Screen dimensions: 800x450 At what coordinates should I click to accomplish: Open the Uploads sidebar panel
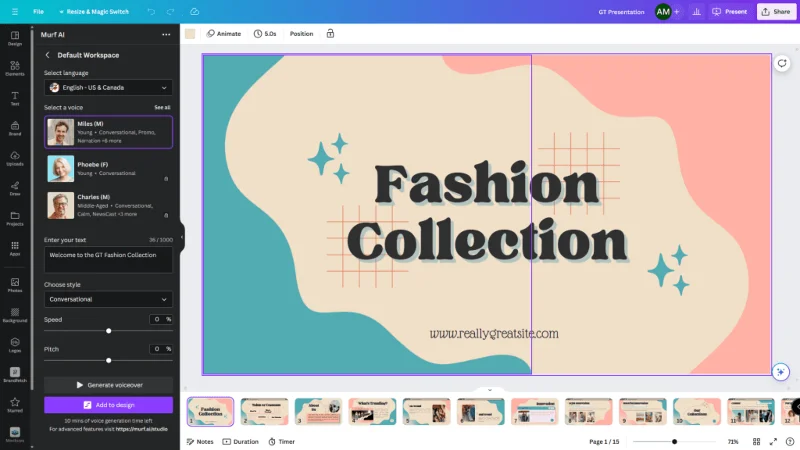pyautogui.click(x=15, y=158)
